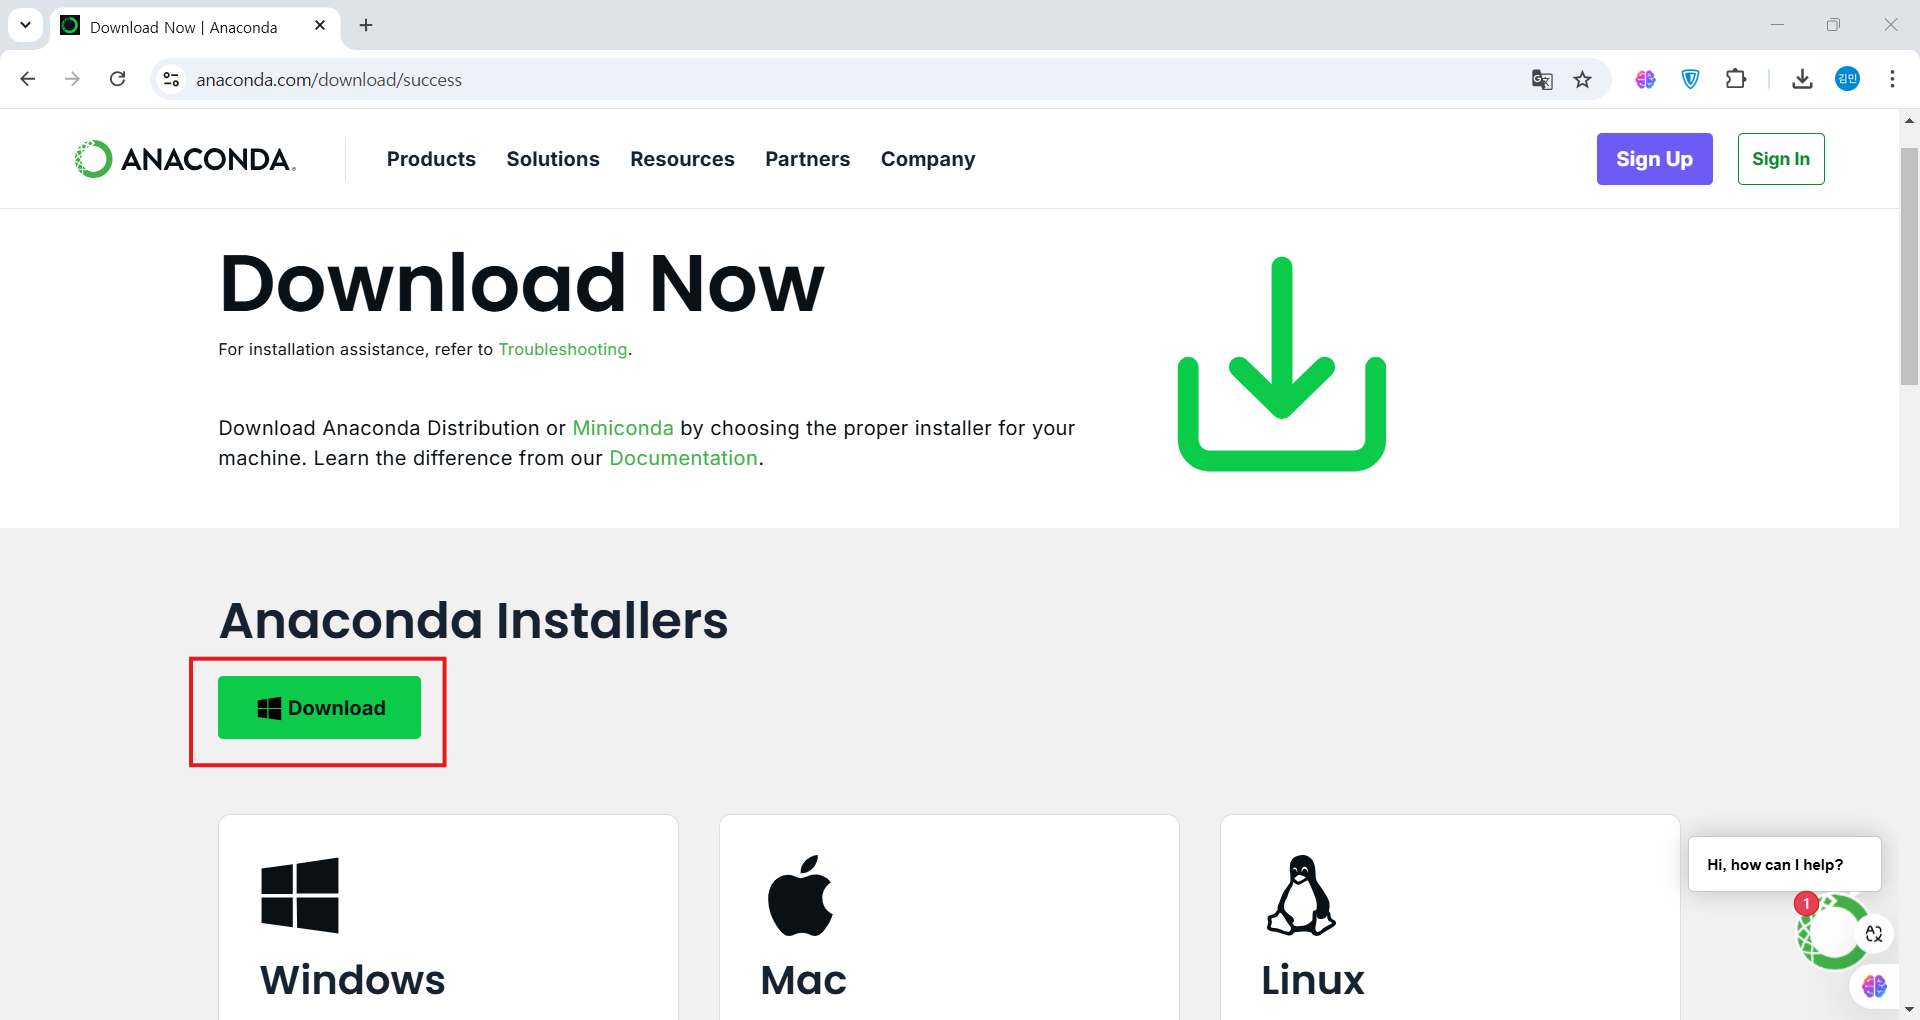The height and width of the screenshot is (1020, 1920).
Task: Open a new browser tab
Action: (x=366, y=25)
